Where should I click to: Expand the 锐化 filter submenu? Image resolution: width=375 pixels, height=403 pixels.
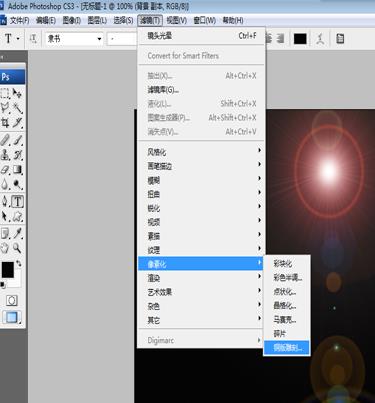point(201,208)
